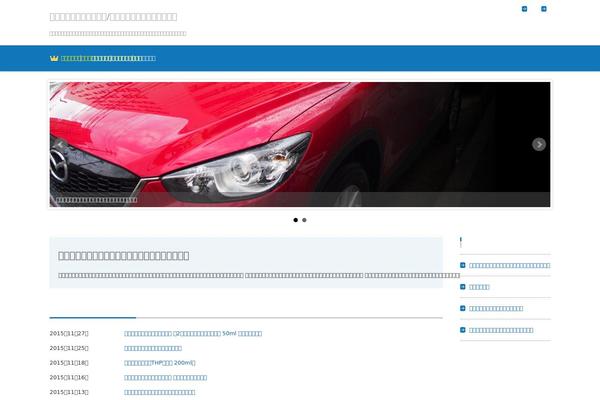
Task: Open the site title link containing a slash
Action: [x=113, y=17]
